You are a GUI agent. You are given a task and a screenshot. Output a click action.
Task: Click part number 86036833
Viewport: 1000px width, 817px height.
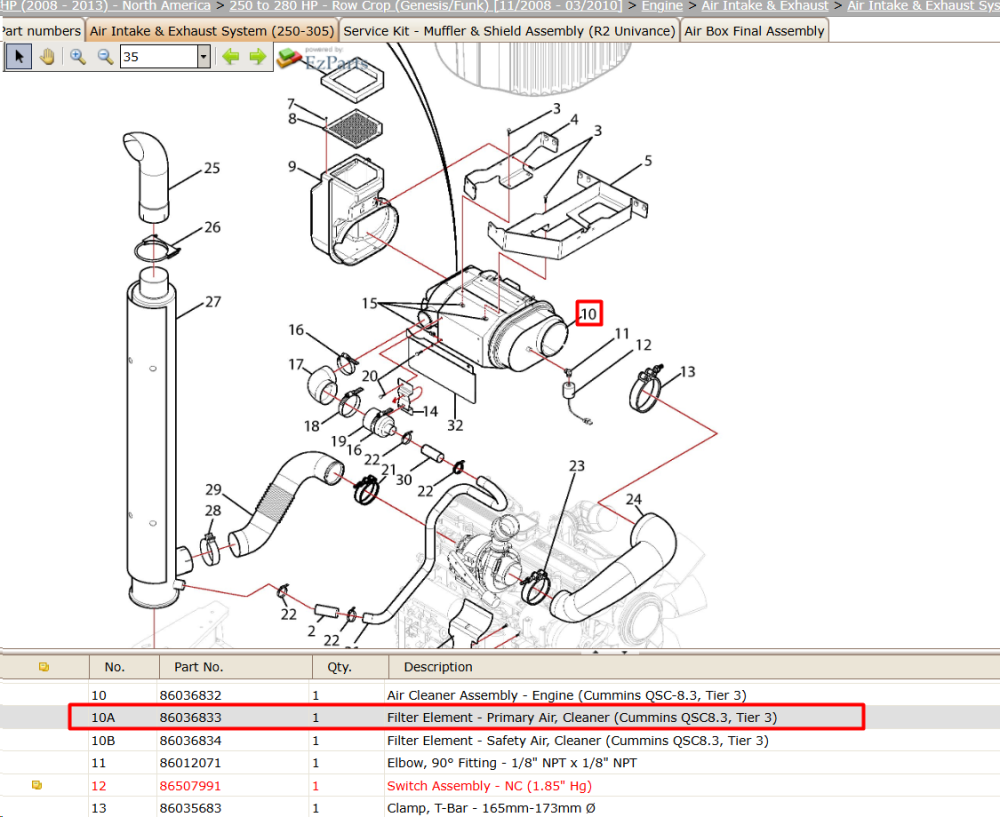tap(191, 718)
